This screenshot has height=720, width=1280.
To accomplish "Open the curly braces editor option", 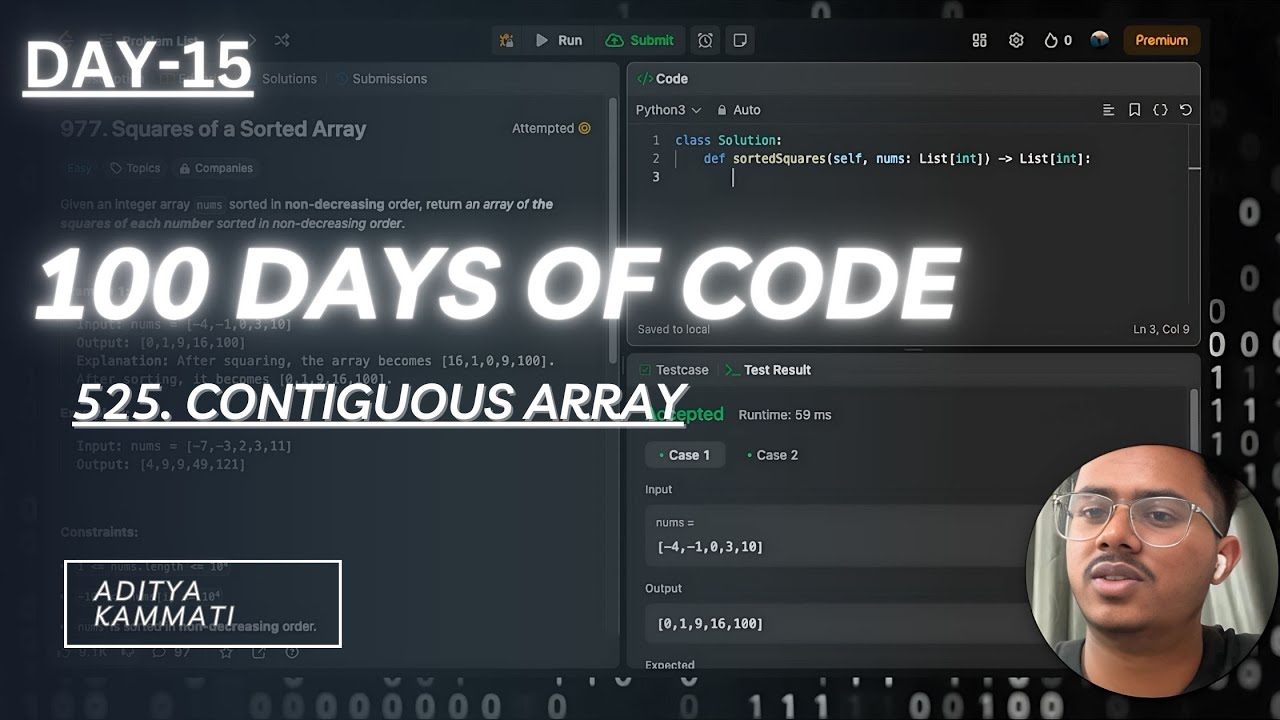I will (x=1160, y=110).
